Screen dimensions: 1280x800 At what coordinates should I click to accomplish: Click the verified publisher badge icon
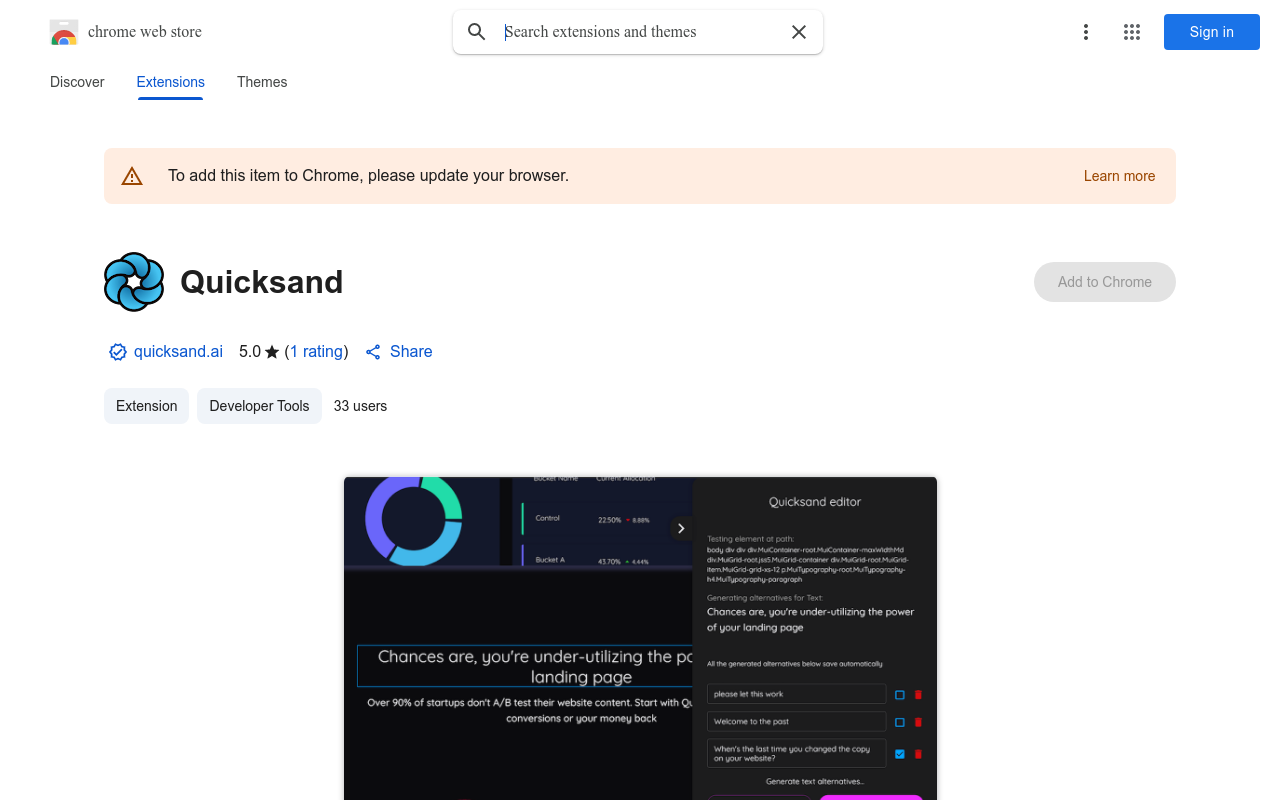point(118,352)
